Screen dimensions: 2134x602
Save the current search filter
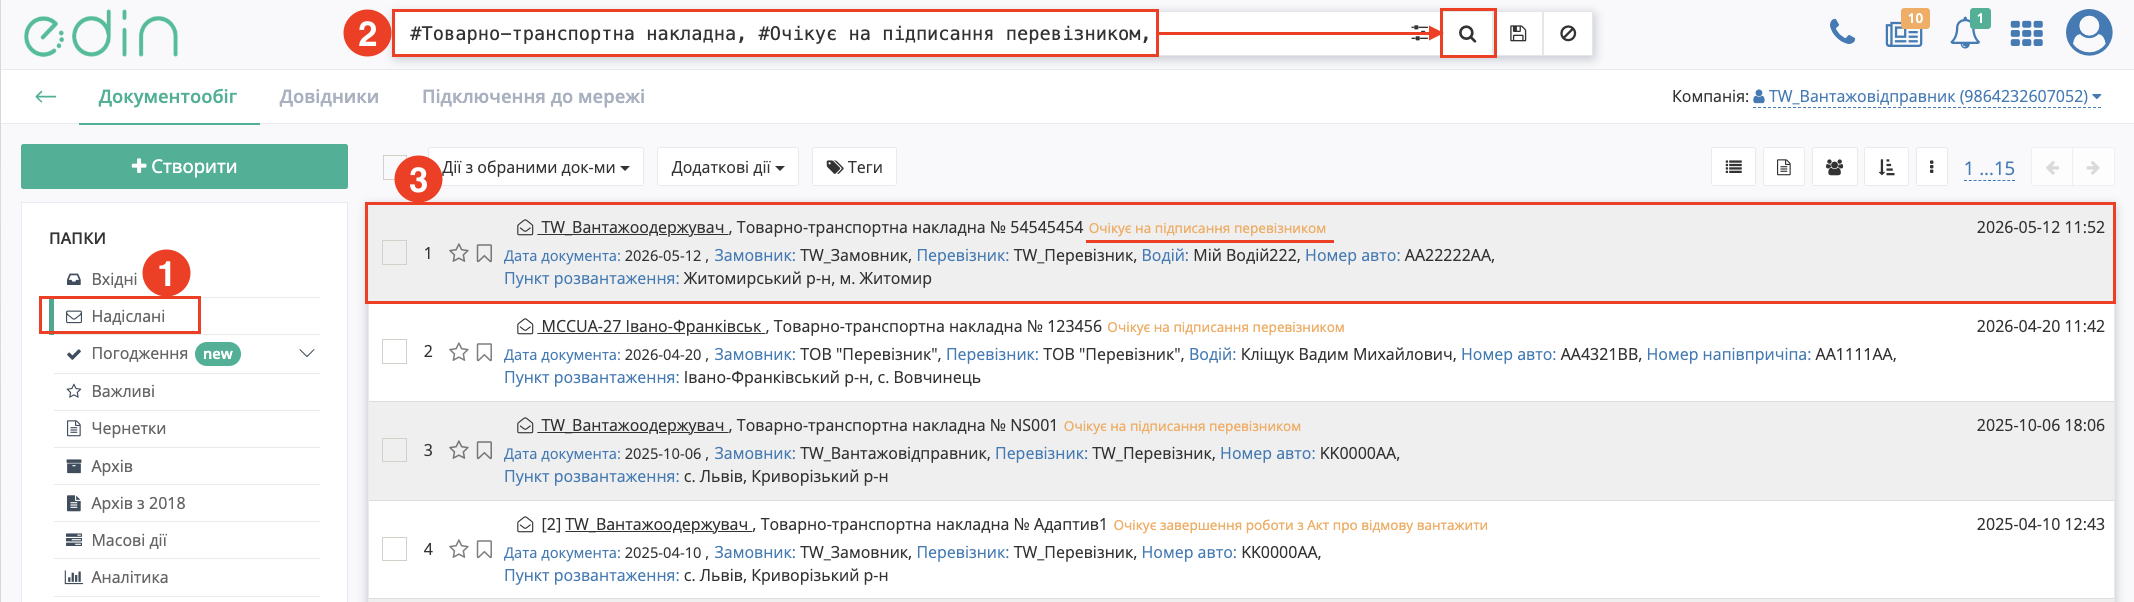(x=1518, y=34)
